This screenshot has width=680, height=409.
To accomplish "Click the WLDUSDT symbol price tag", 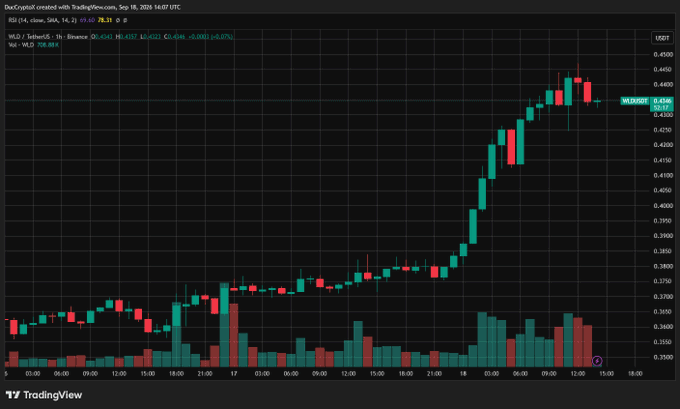I will (635, 101).
